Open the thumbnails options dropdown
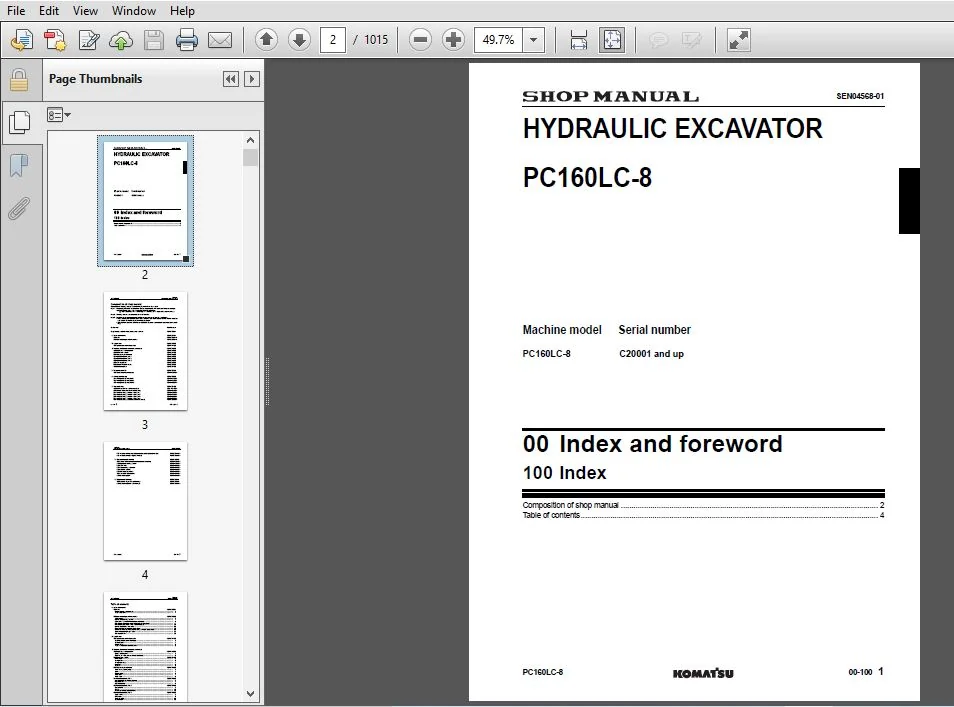The image size is (954, 707). pyautogui.click(x=58, y=114)
